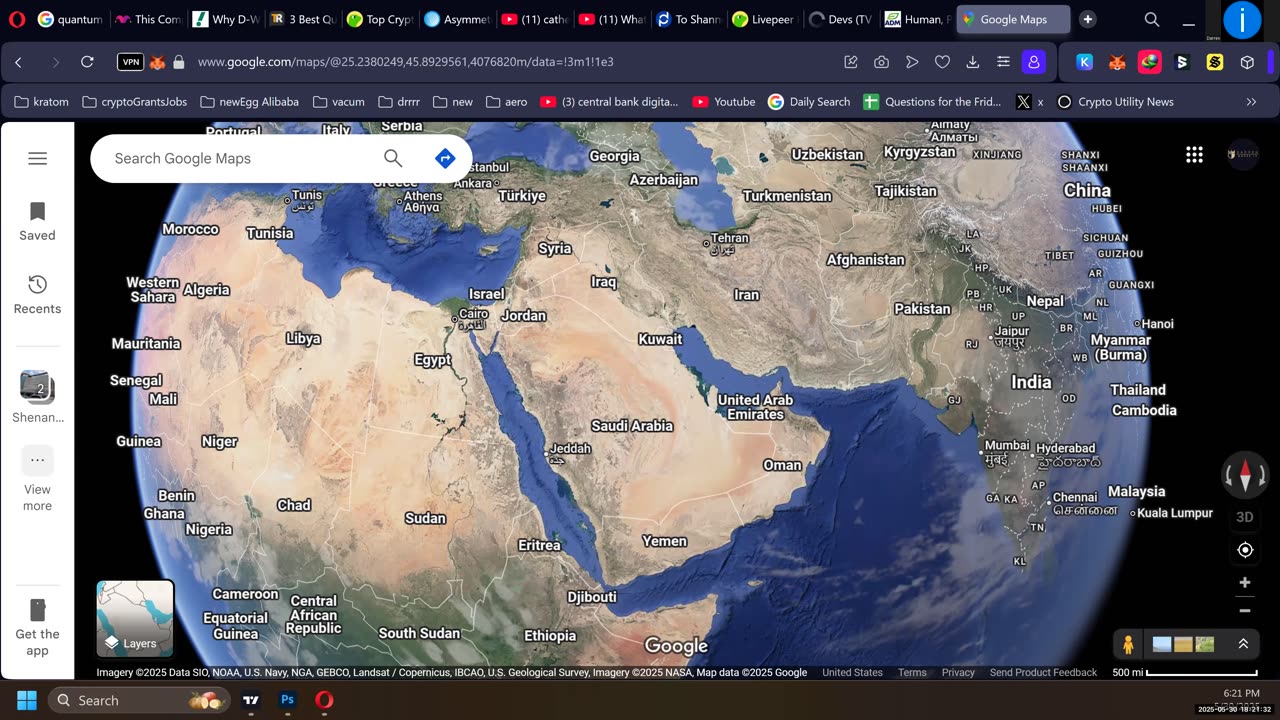Viewport: 1280px width, 720px height.
Task: Click the snapshot camera icon
Action: click(x=881, y=62)
